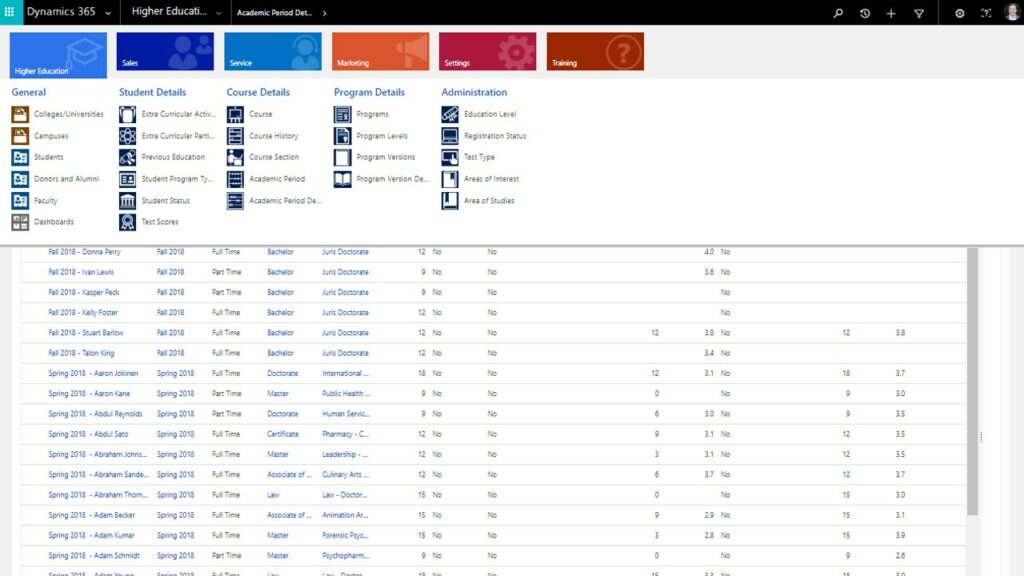Open record Spring 2018 - Abdul Reynolds
This screenshot has height=576, width=1024.
coord(95,413)
